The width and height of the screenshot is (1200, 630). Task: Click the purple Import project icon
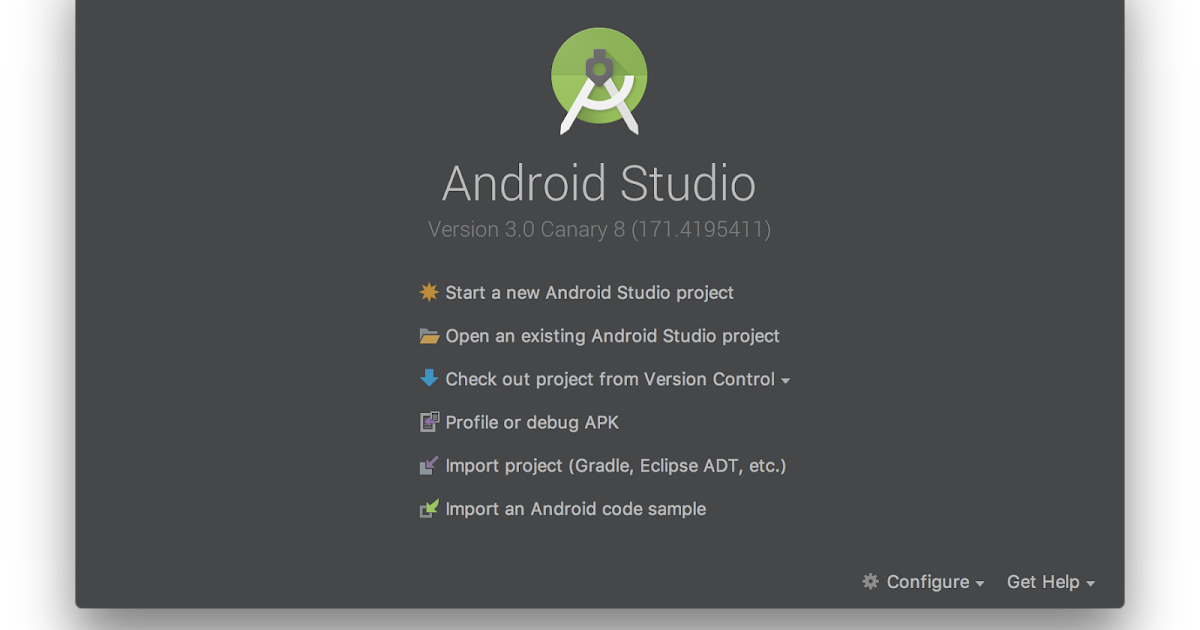pyautogui.click(x=427, y=465)
